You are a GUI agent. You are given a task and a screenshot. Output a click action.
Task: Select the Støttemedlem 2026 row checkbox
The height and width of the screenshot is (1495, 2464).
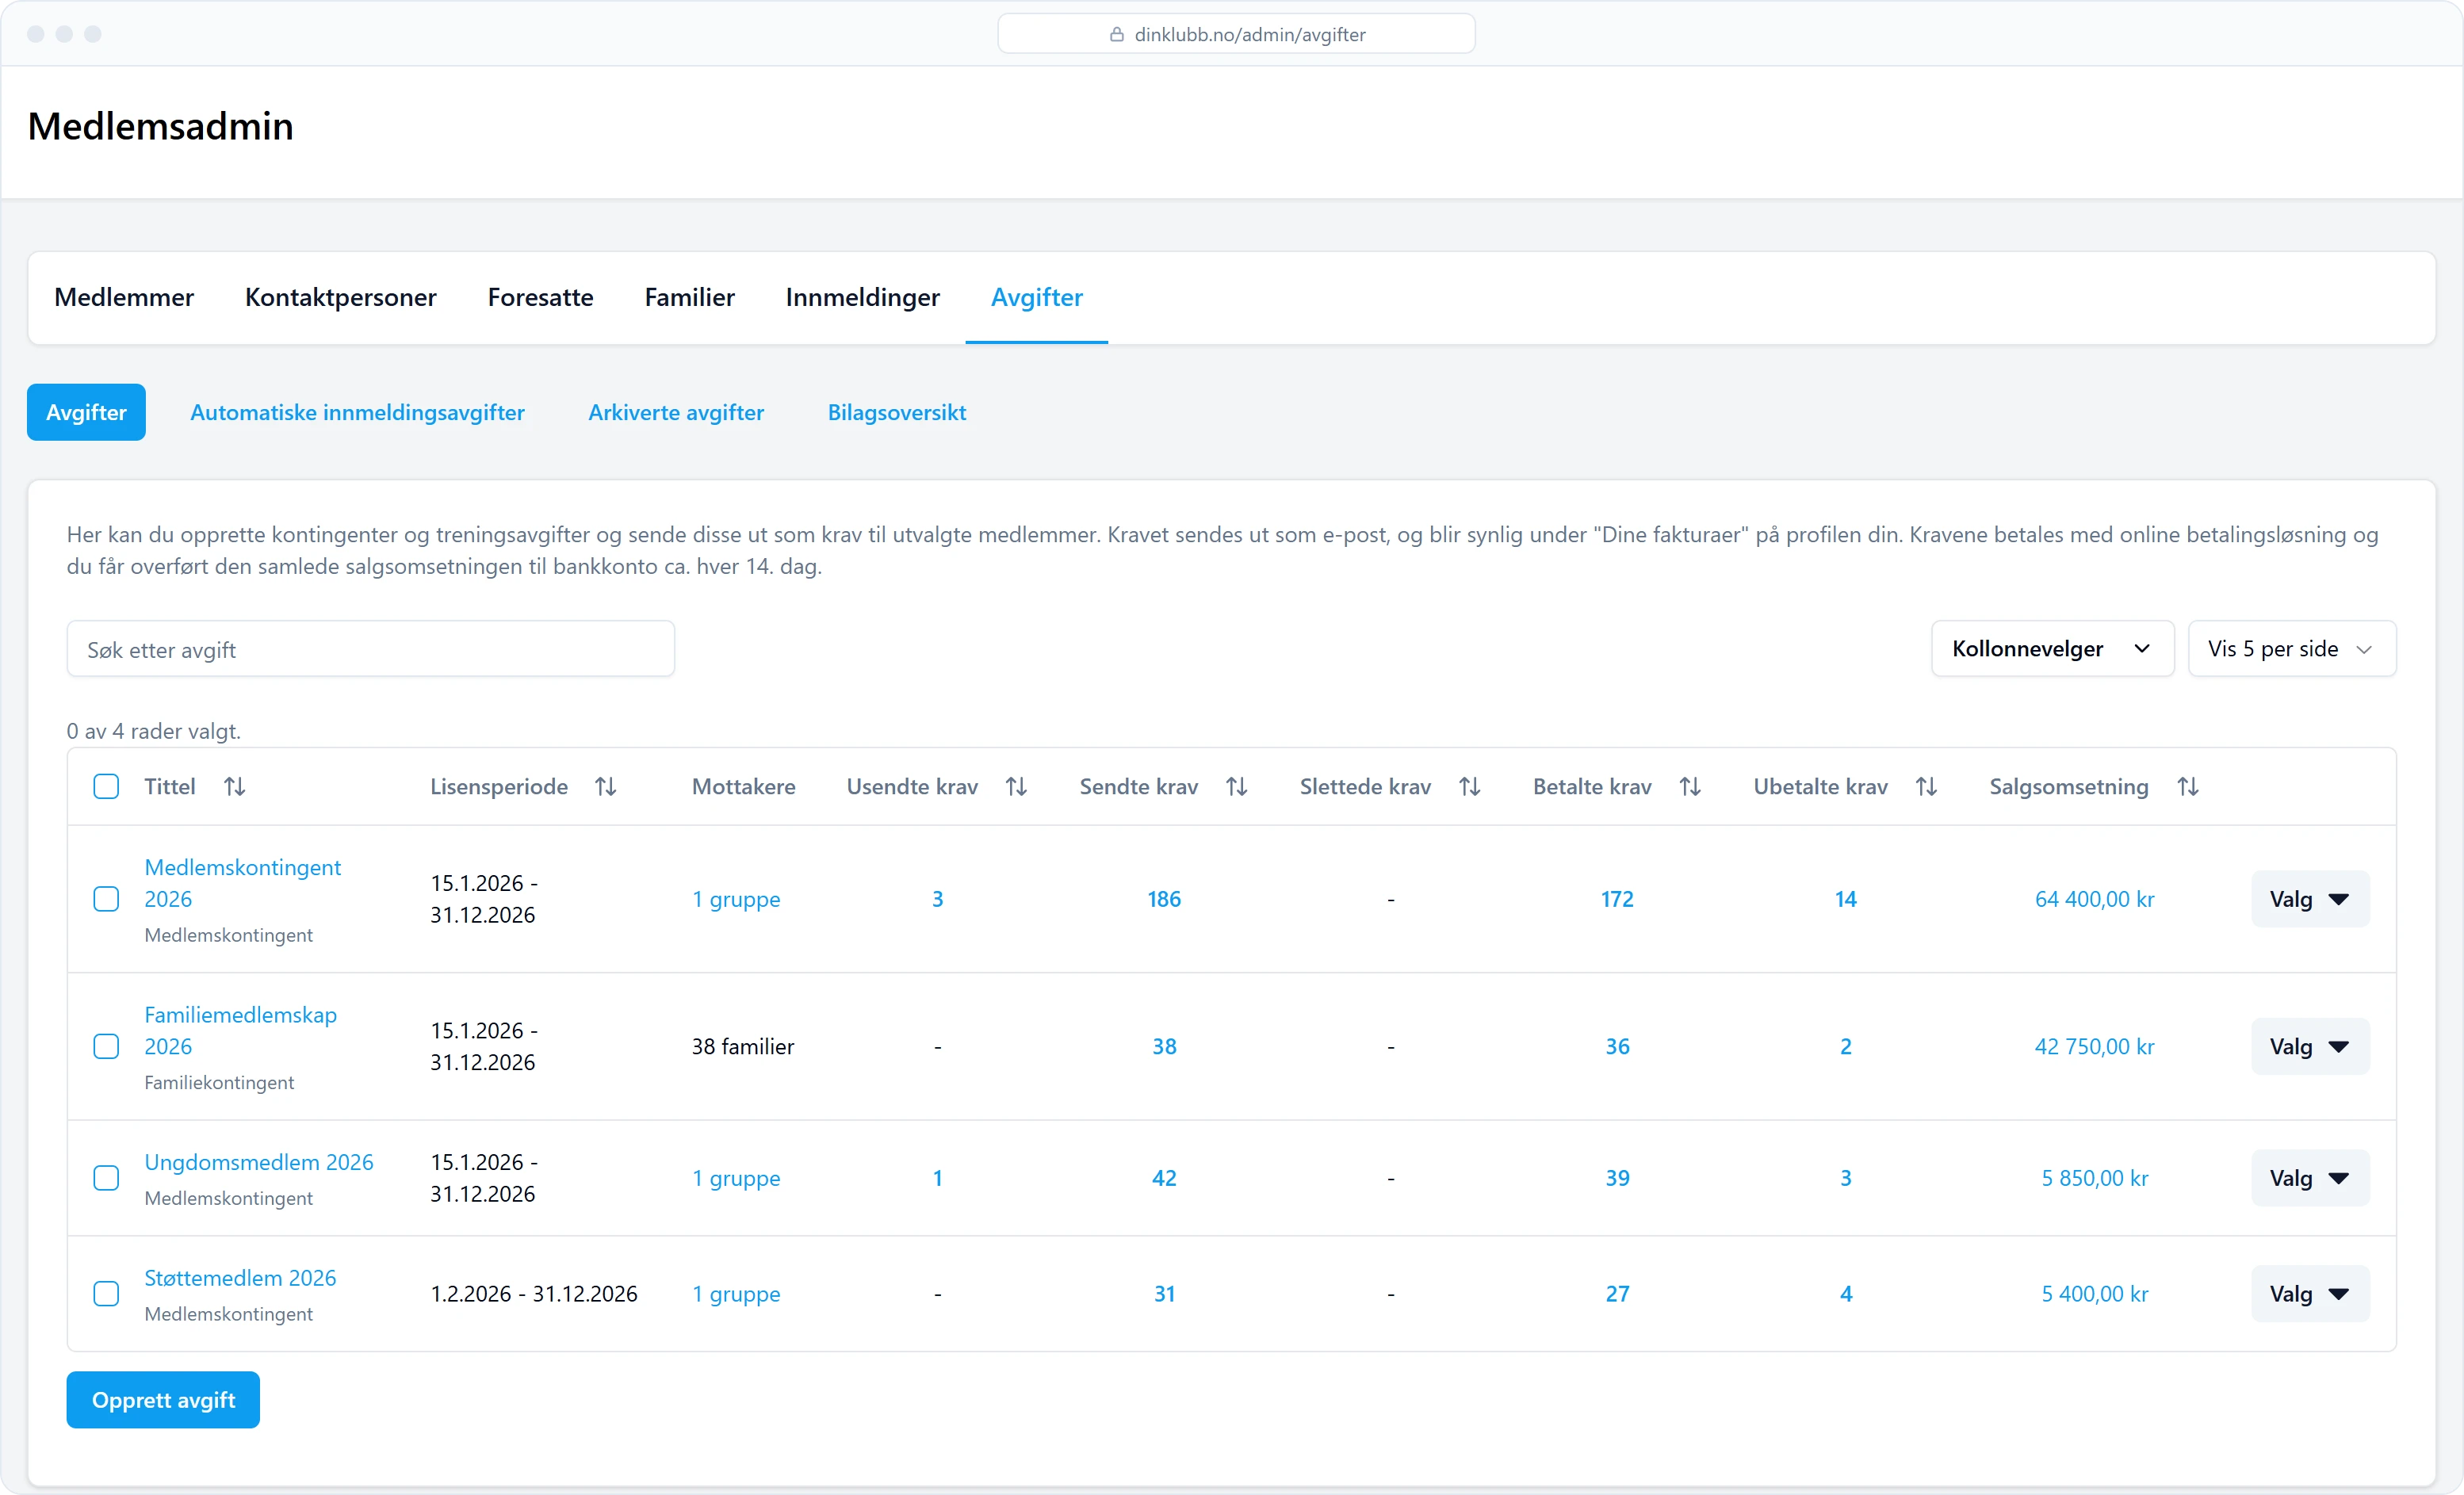106,1294
